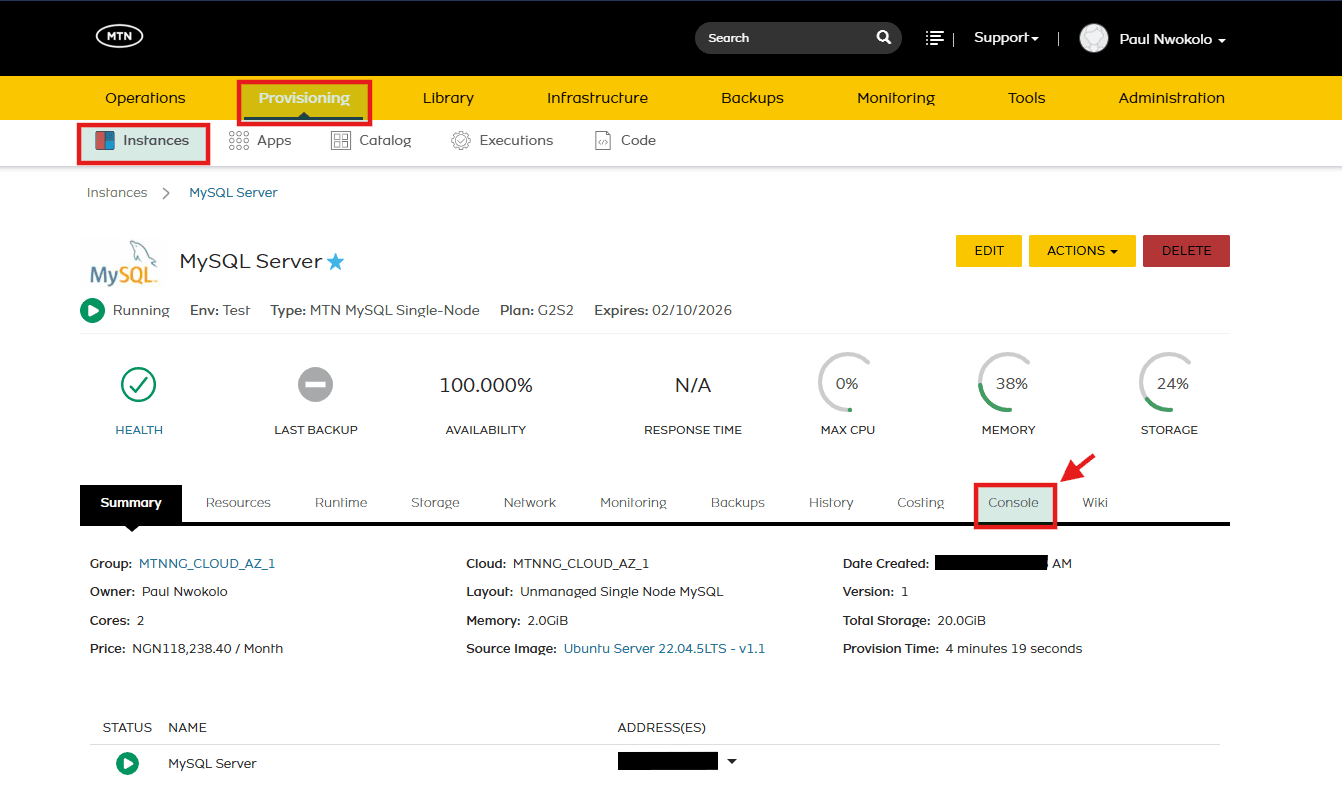Toggle the favorite star for MySQL Server
Viewport: 1342px width, 790px height.
tap(336, 262)
